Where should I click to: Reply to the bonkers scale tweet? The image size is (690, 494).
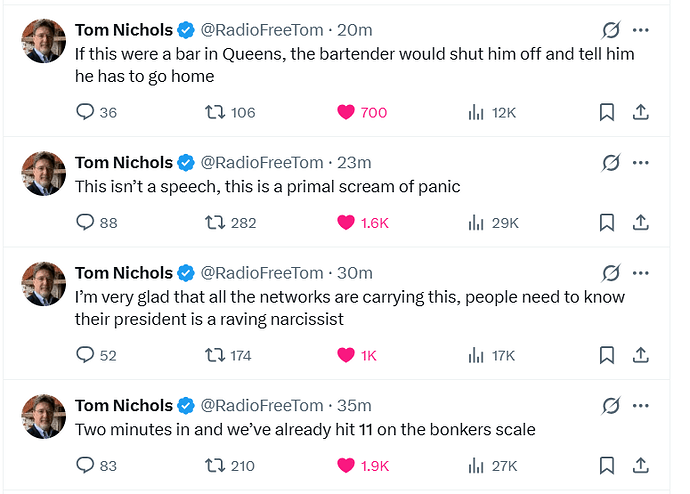[x=85, y=465]
